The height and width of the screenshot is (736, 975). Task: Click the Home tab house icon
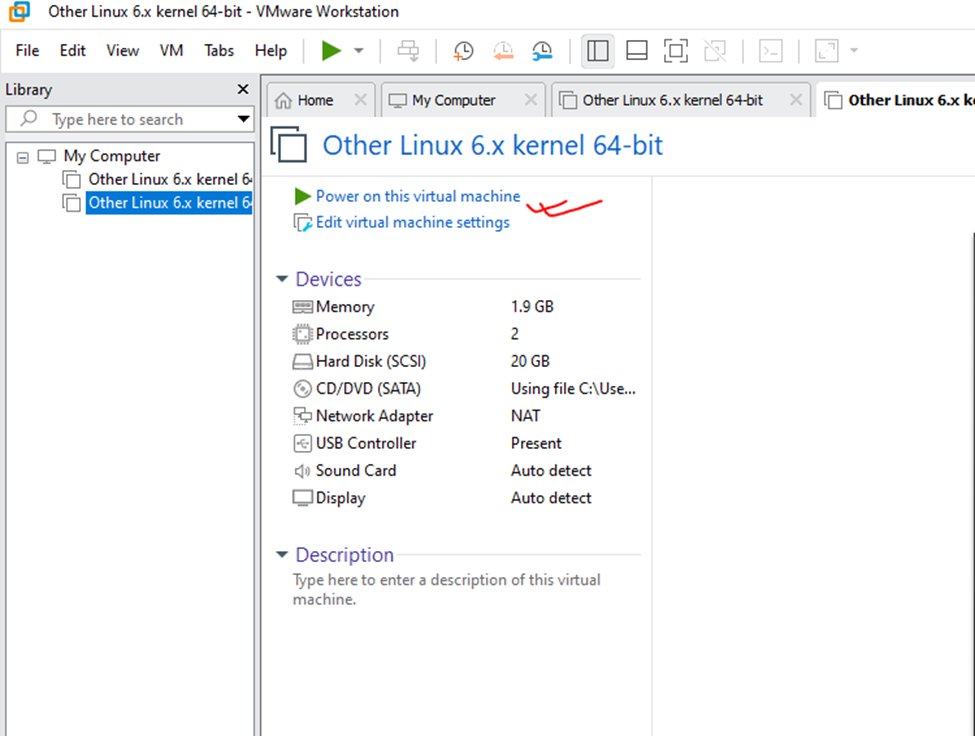pyautogui.click(x=283, y=100)
